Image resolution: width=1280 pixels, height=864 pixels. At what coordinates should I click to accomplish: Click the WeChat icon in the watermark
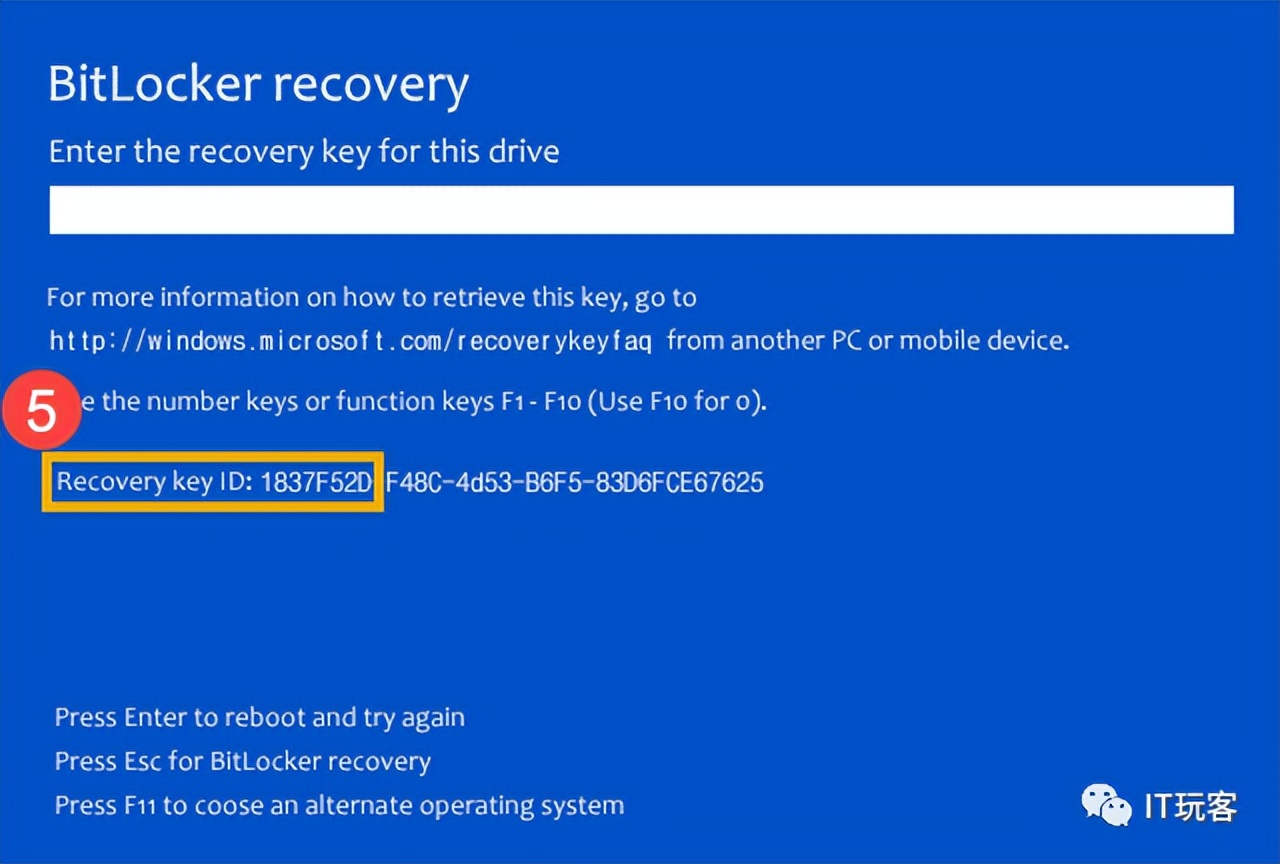click(1105, 804)
